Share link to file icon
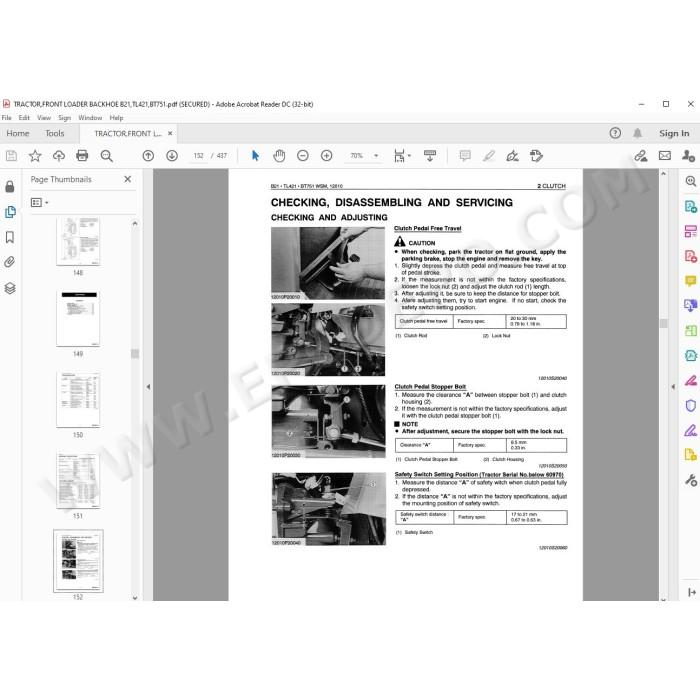Viewport: 700px width, 700px height. coord(641,156)
